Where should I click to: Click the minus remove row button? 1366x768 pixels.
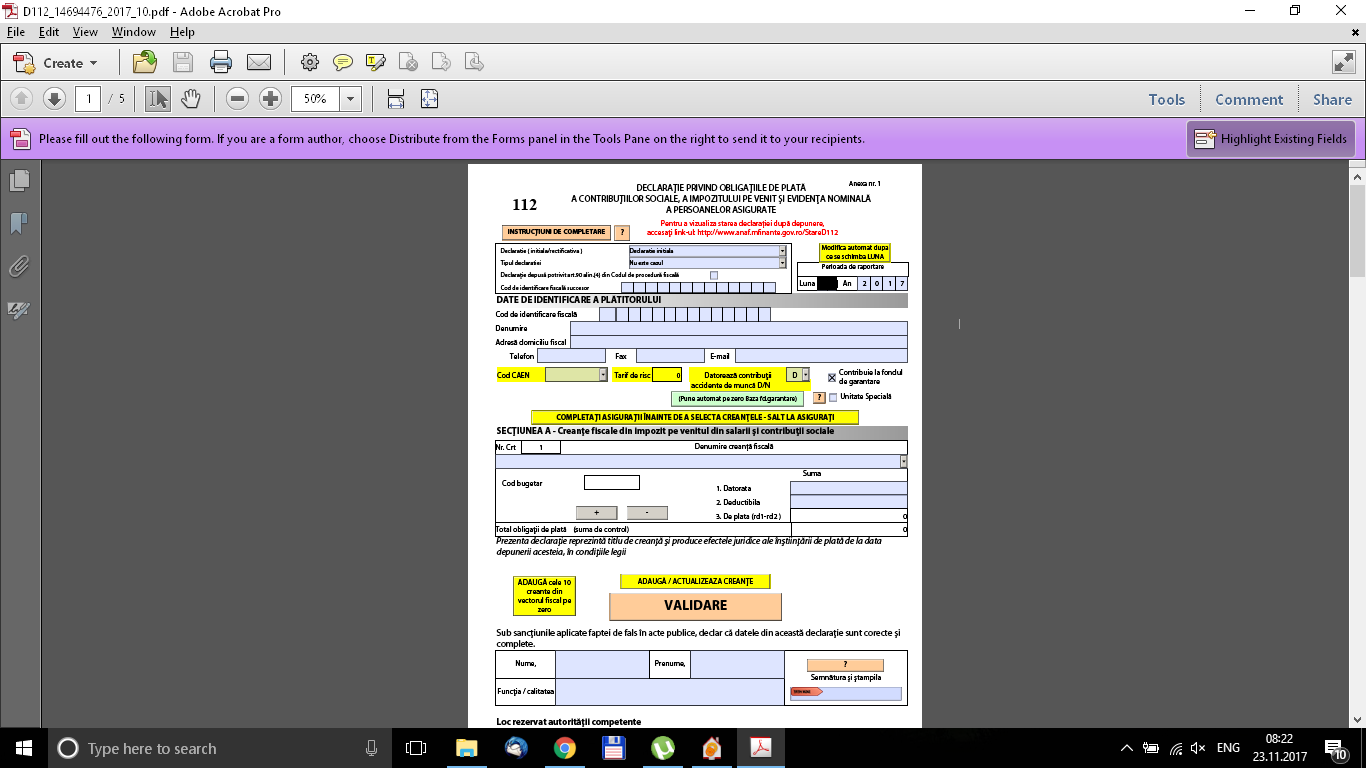tap(647, 513)
